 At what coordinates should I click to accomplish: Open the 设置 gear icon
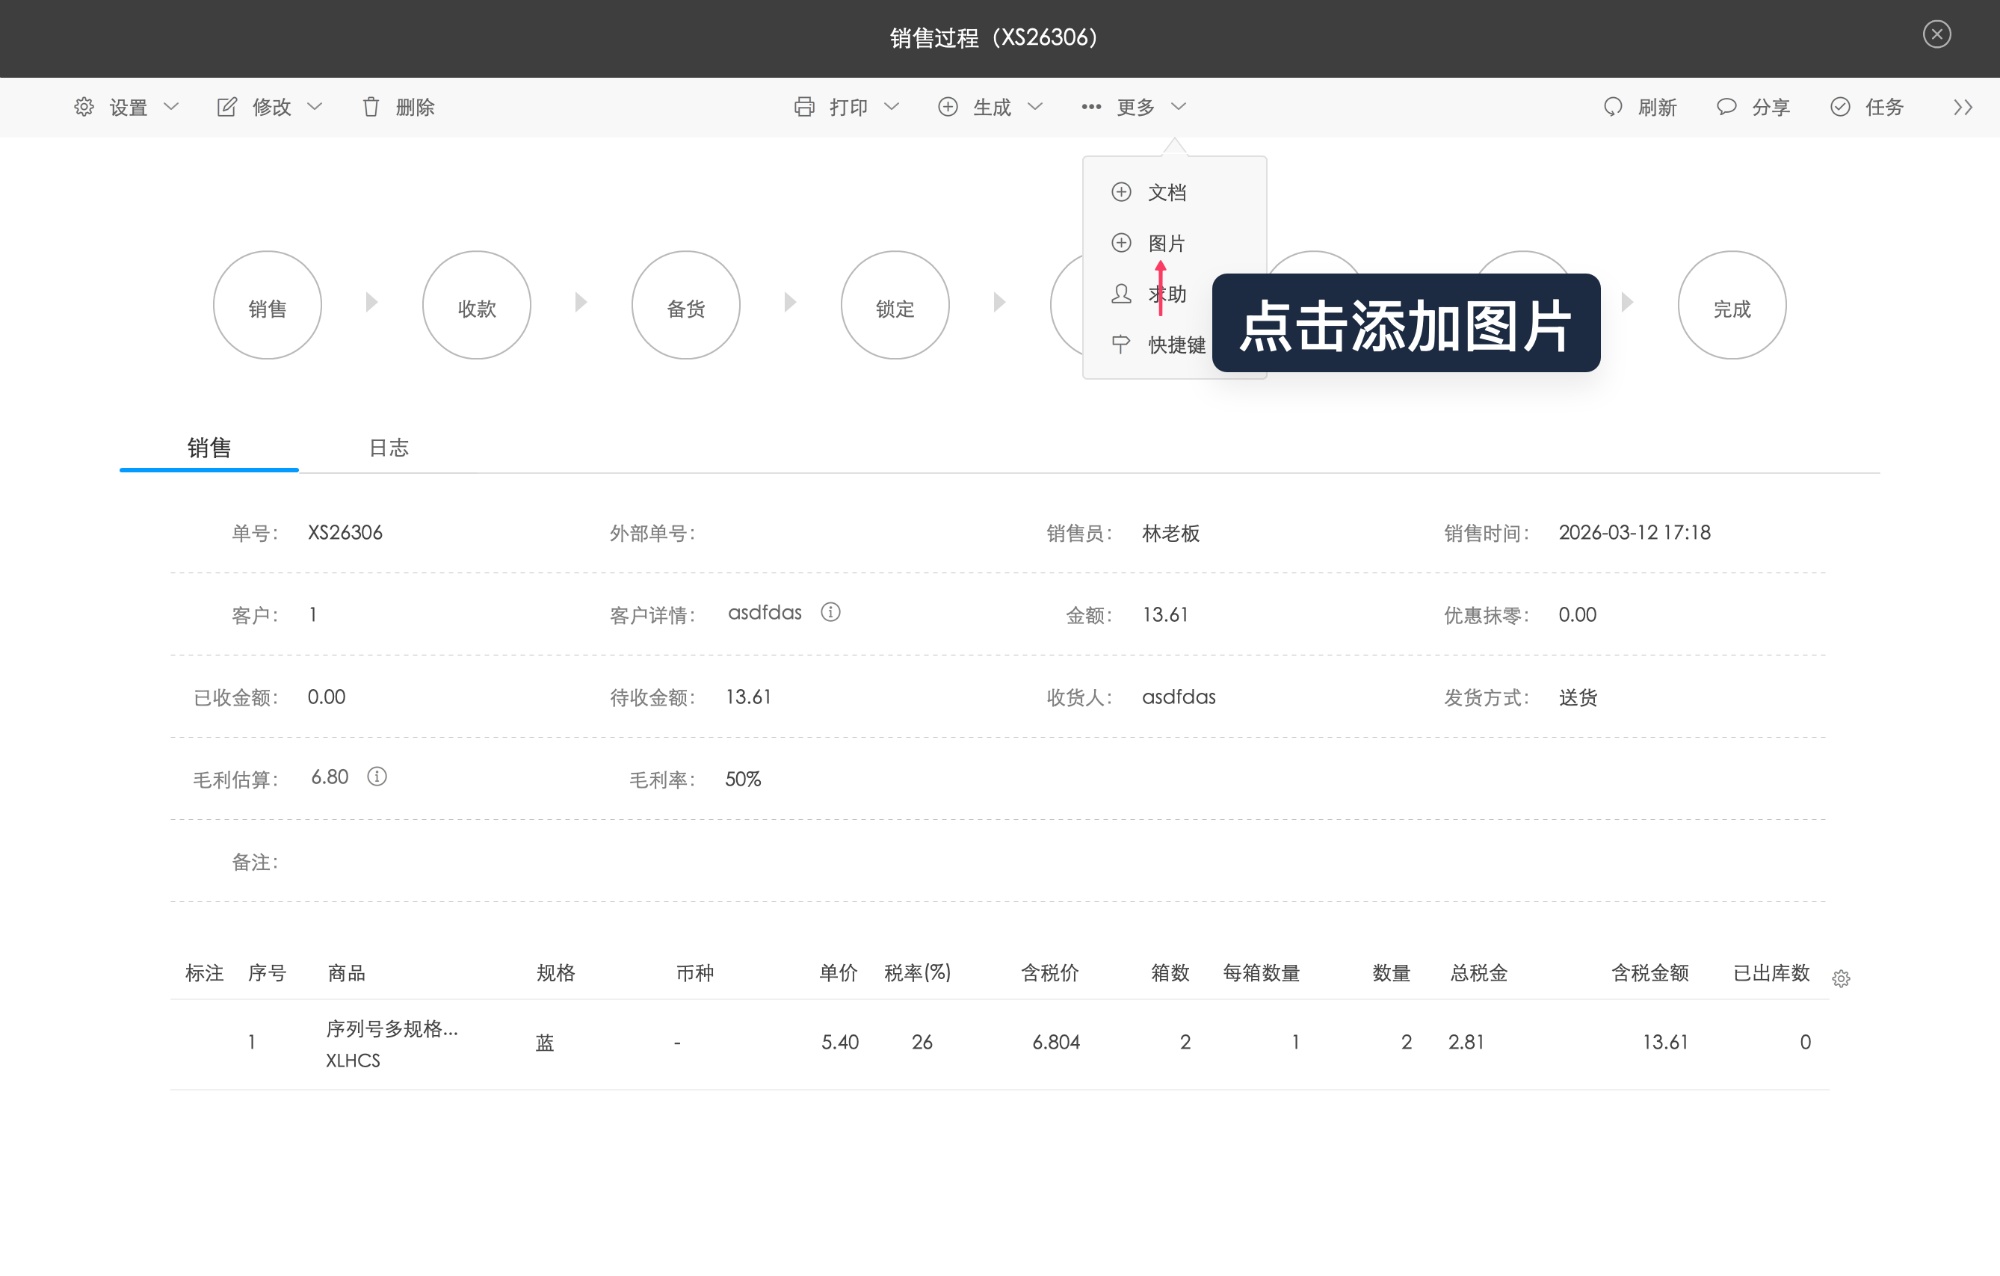point(84,107)
